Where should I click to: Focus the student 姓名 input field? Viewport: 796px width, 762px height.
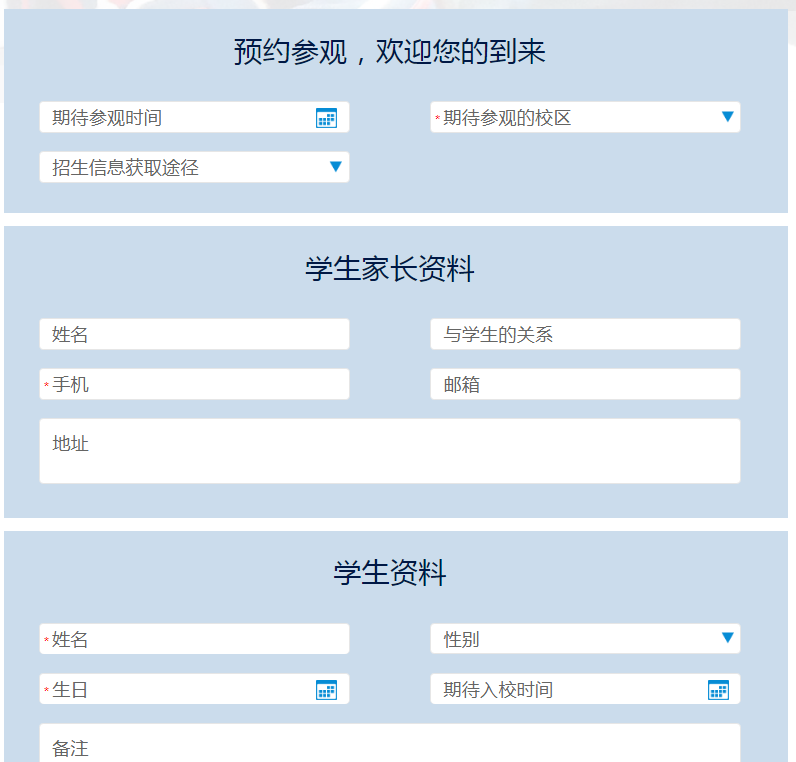(194, 639)
